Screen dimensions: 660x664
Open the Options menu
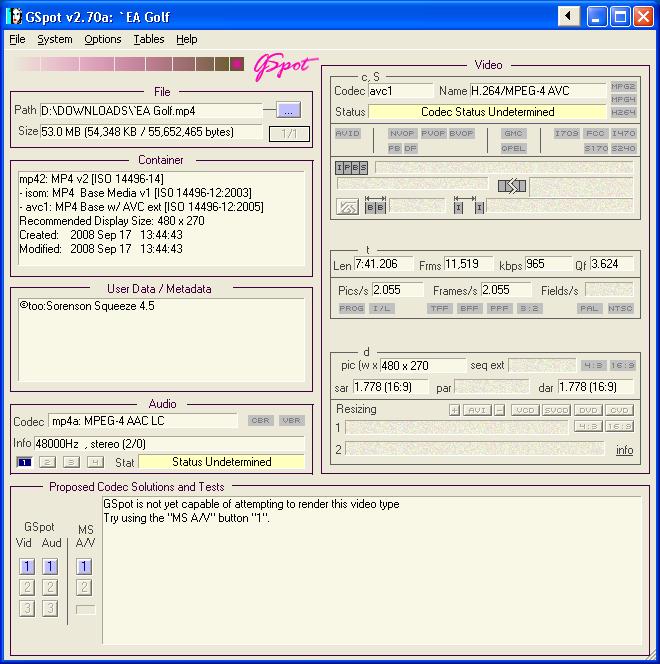click(x=102, y=39)
